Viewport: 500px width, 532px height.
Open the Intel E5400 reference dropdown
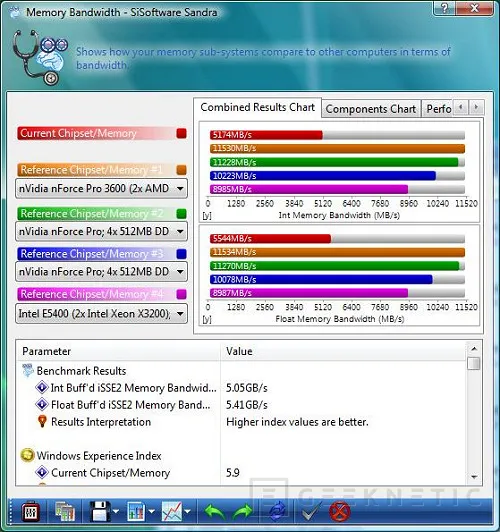(101, 314)
